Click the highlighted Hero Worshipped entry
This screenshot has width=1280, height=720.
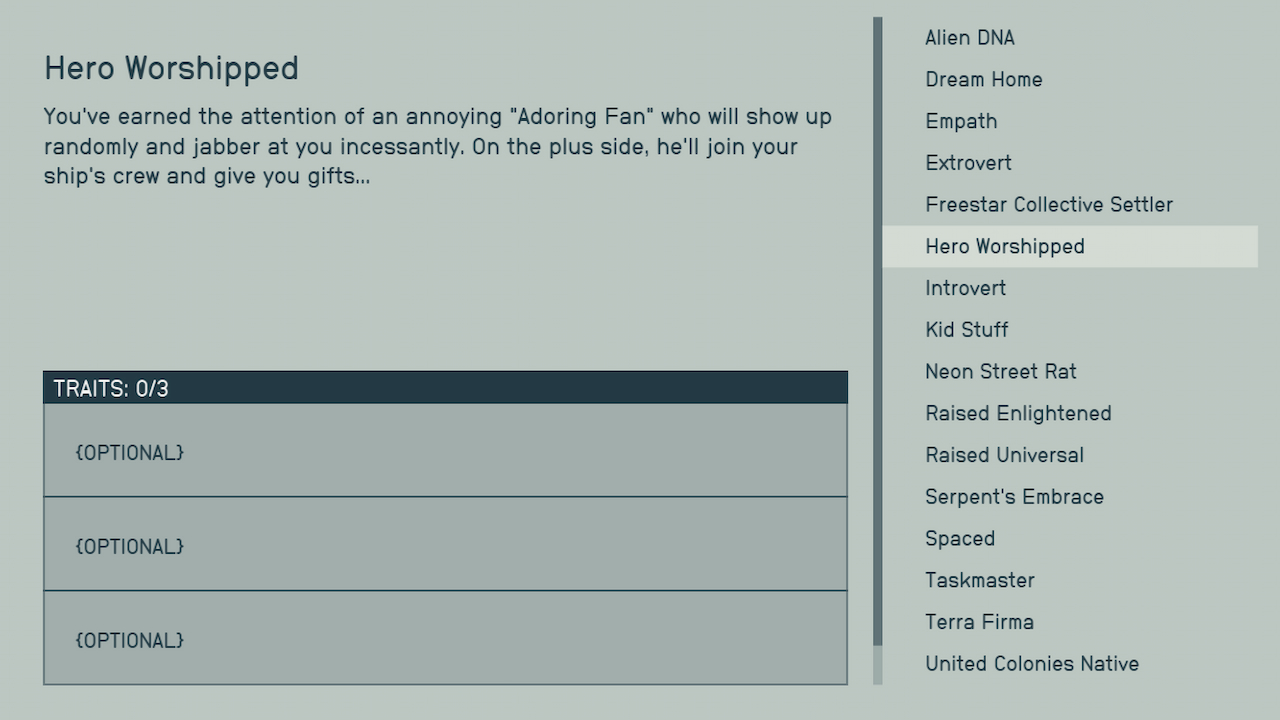coord(1004,246)
